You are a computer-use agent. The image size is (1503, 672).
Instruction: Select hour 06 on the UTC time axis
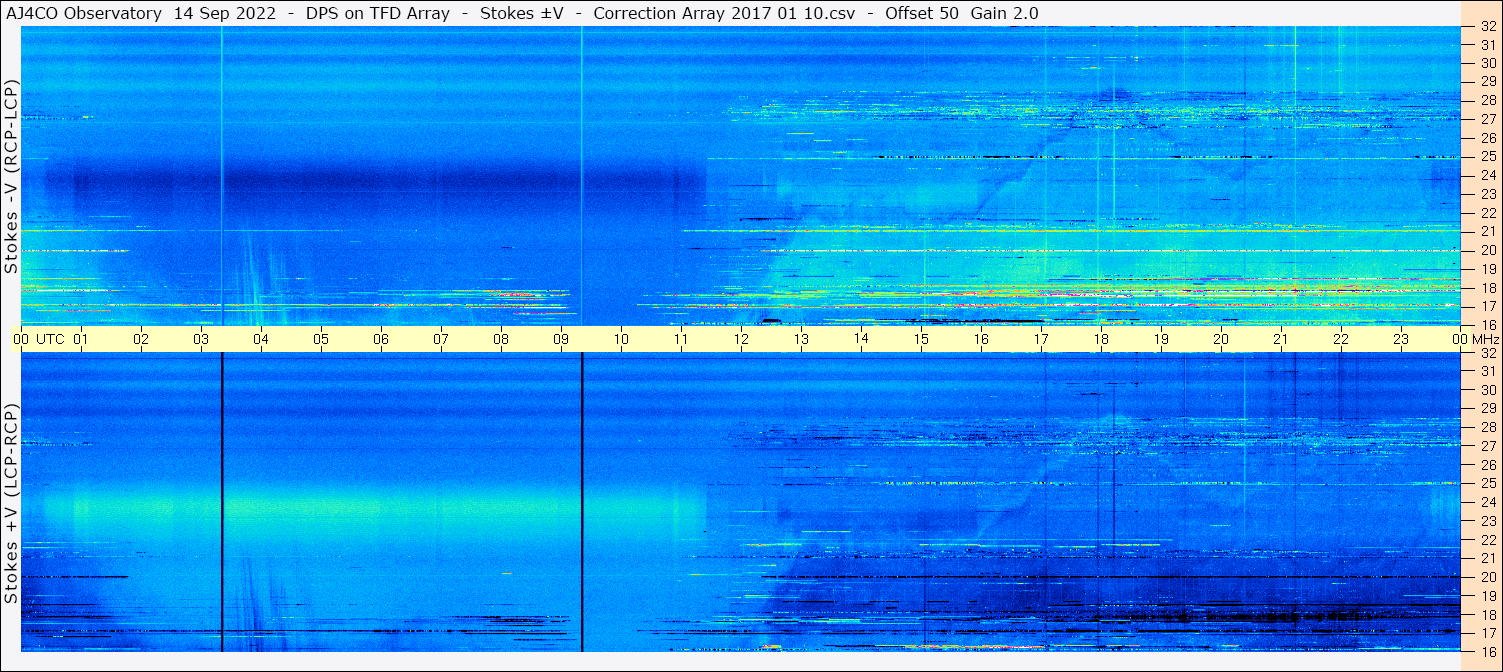coord(381,339)
